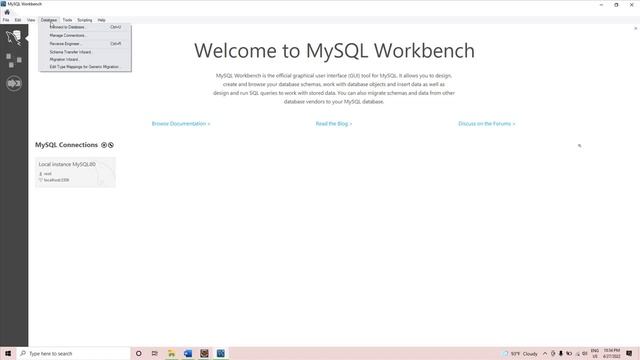This screenshot has width=640, height=360.
Task: Open the File menu
Action: (6, 20)
